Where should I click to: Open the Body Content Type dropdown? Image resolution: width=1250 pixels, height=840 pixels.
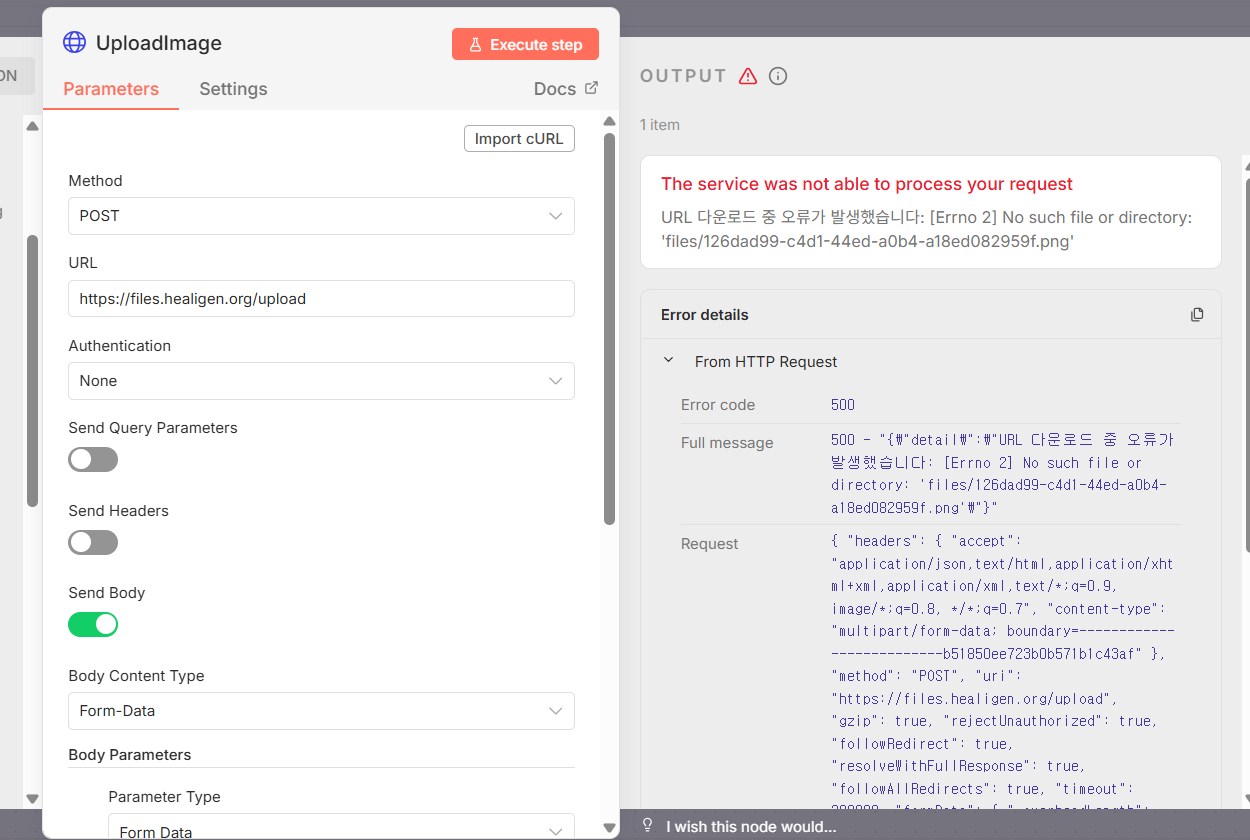point(321,711)
